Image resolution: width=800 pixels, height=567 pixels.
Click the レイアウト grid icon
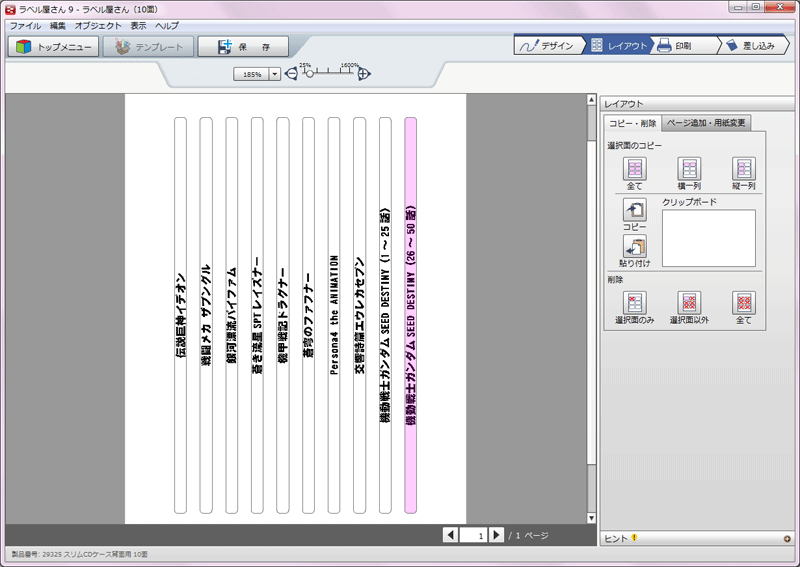coord(596,45)
